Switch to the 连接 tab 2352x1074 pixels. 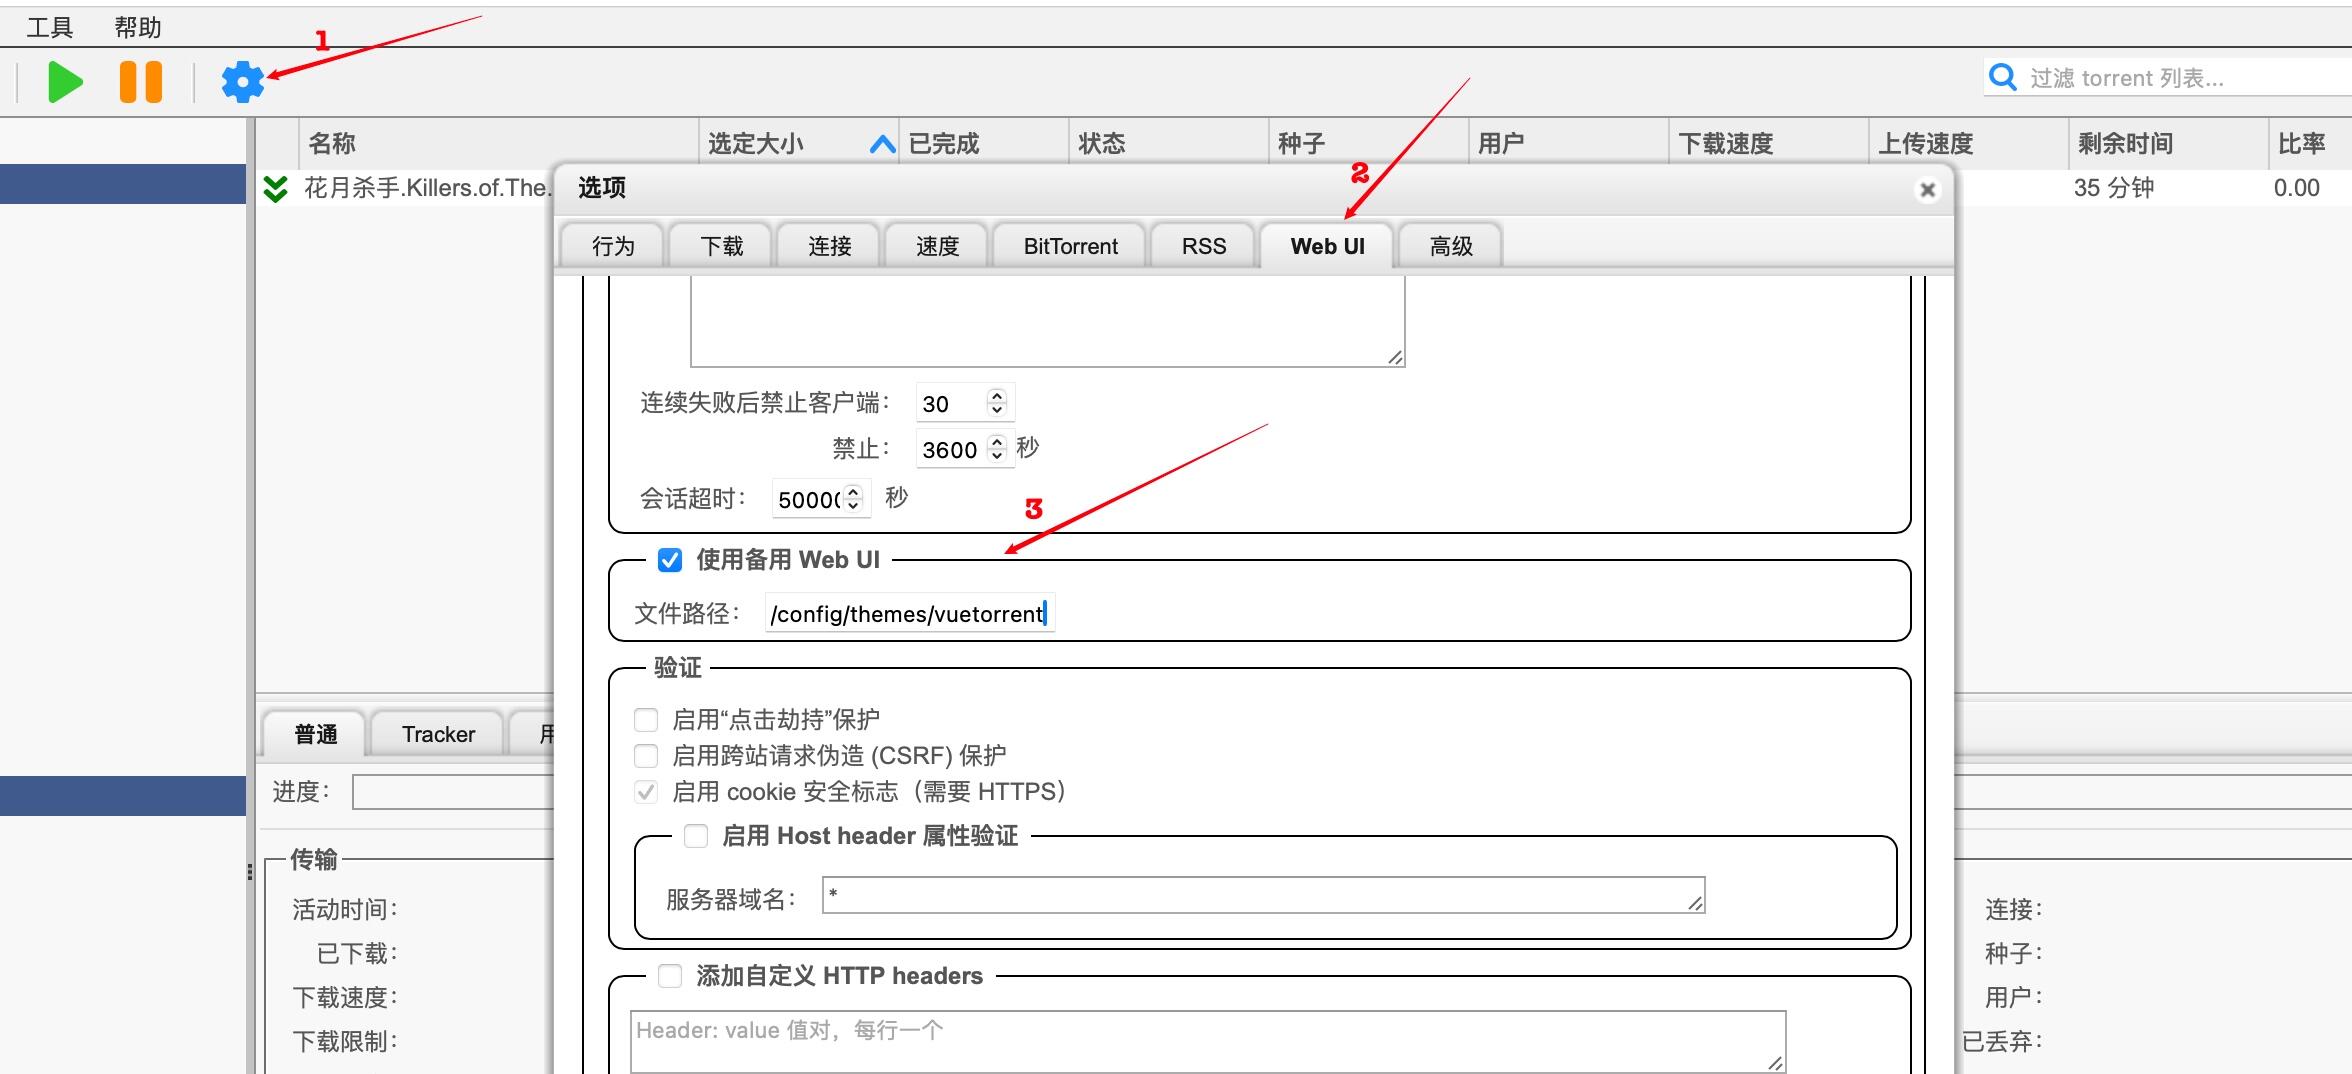(830, 246)
